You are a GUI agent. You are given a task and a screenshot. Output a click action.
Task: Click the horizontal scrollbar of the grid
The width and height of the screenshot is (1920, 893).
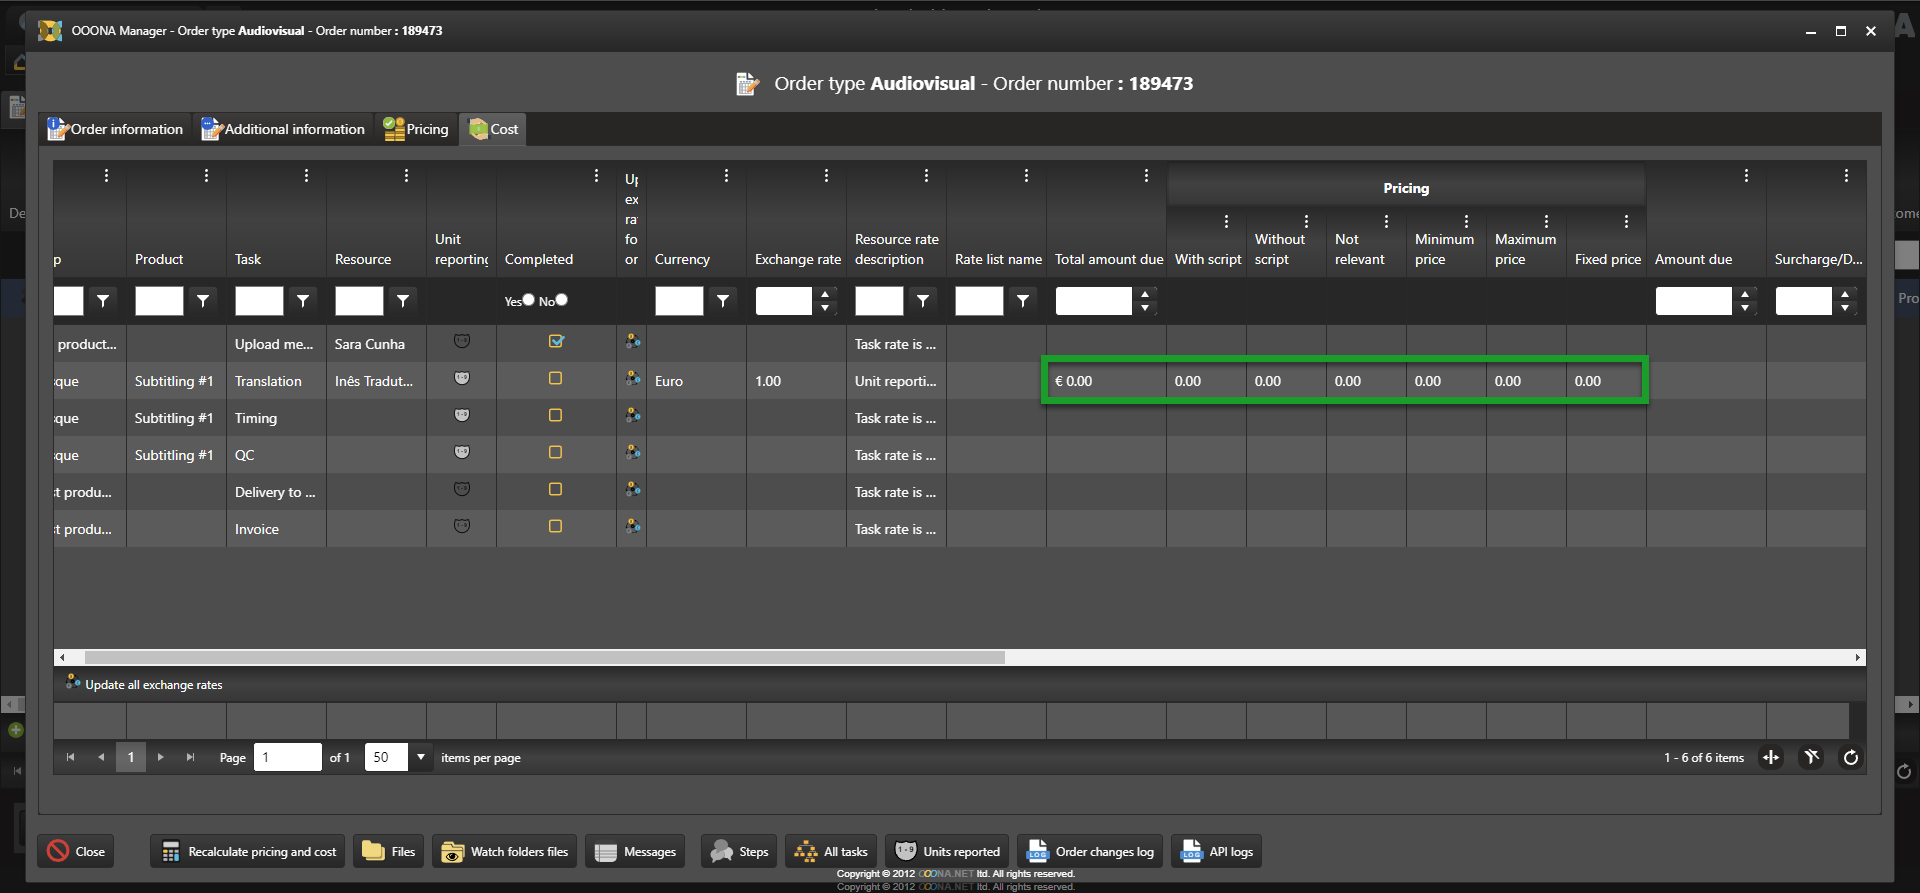[x=545, y=658]
